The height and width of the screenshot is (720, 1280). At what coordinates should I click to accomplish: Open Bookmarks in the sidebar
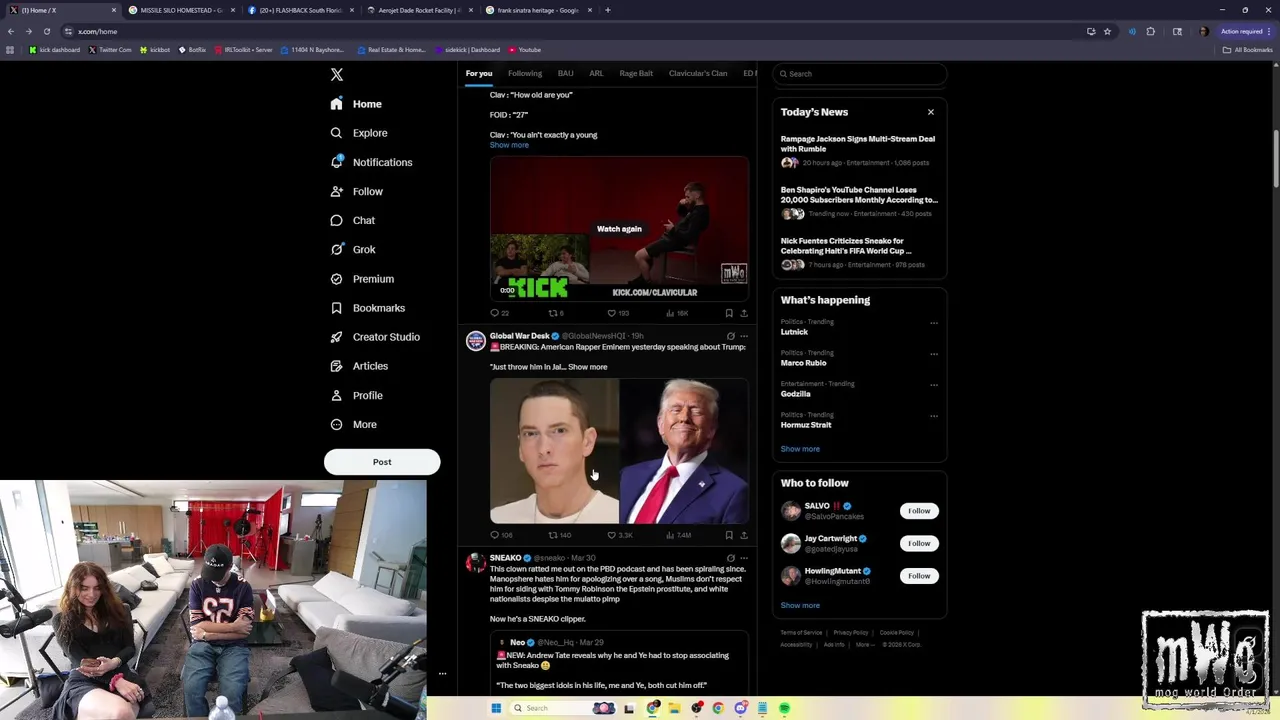(x=367, y=308)
